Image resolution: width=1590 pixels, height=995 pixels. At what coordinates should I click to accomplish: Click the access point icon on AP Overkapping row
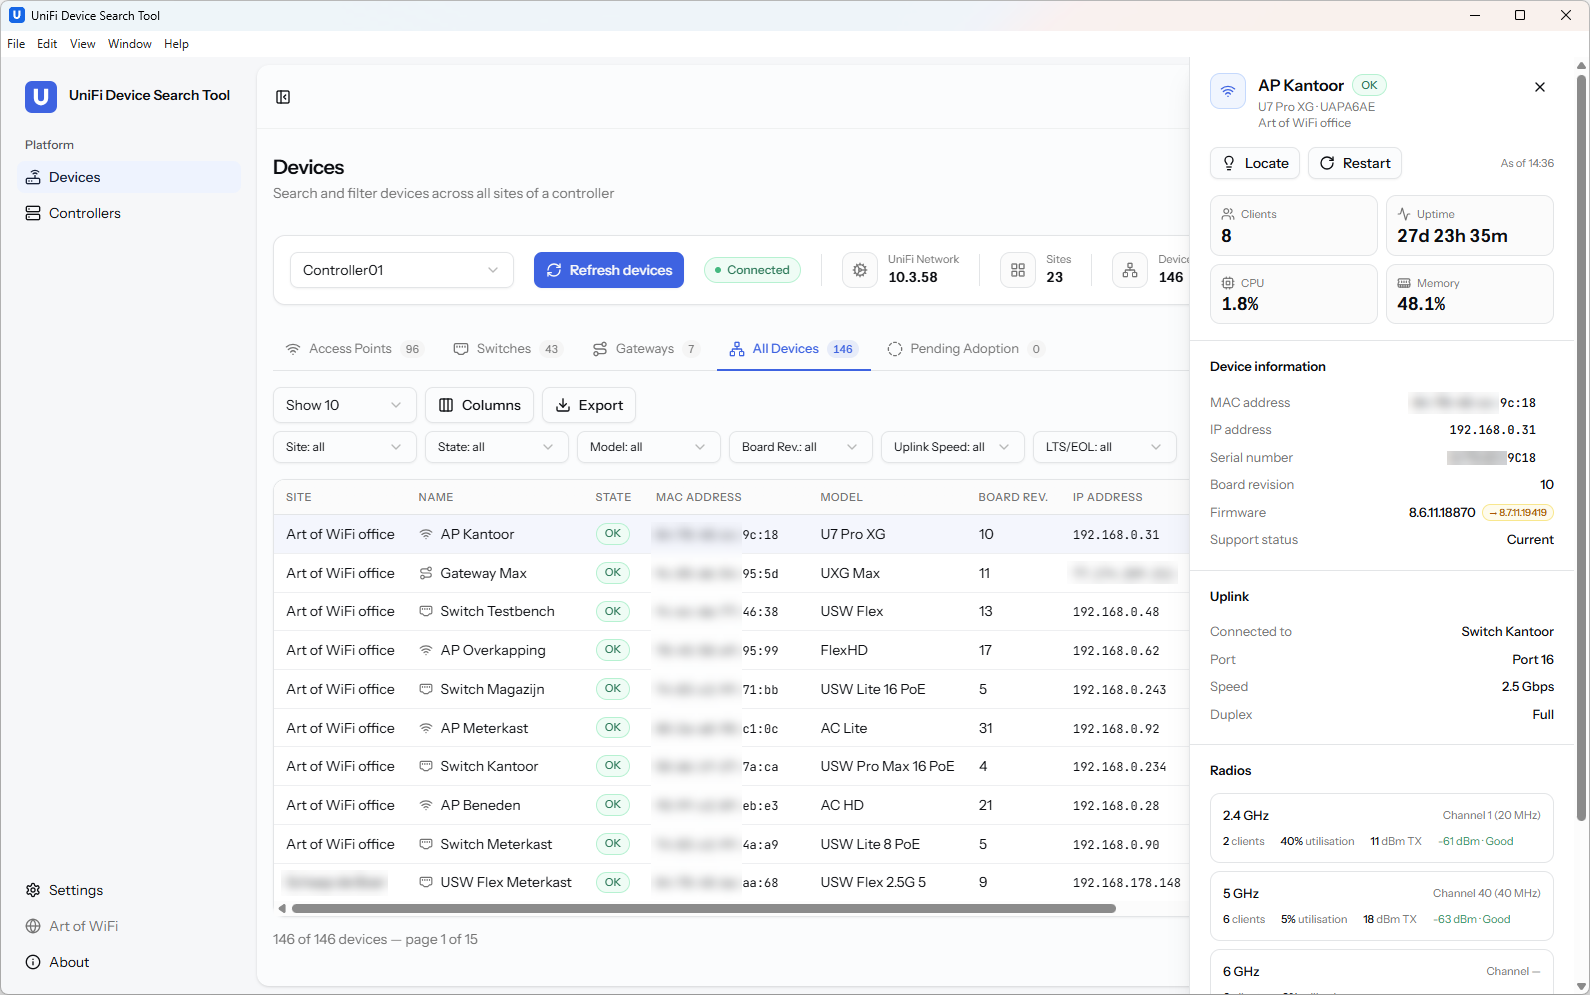[x=426, y=650]
